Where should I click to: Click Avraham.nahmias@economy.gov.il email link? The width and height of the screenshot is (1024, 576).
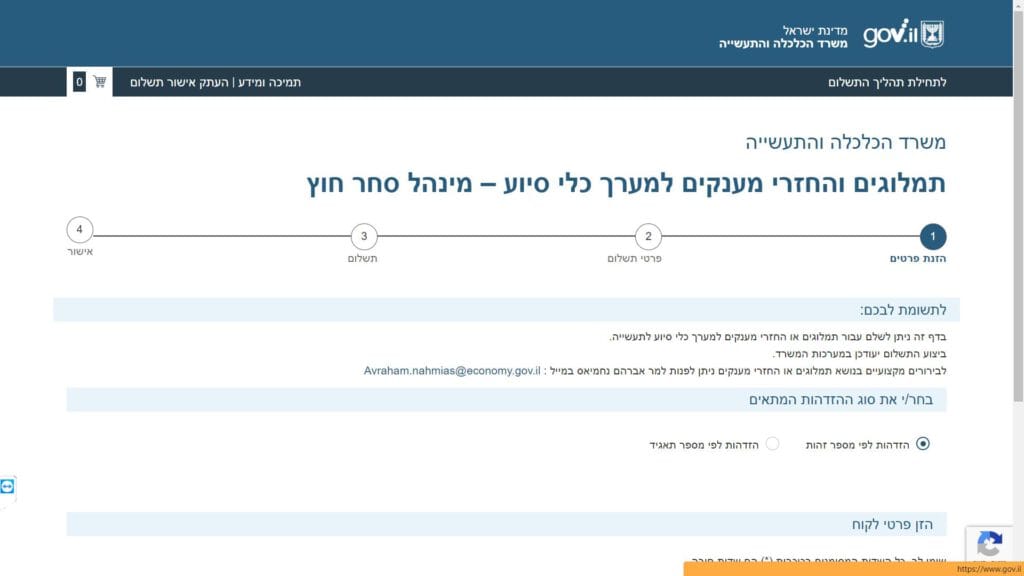pos(451,370)
